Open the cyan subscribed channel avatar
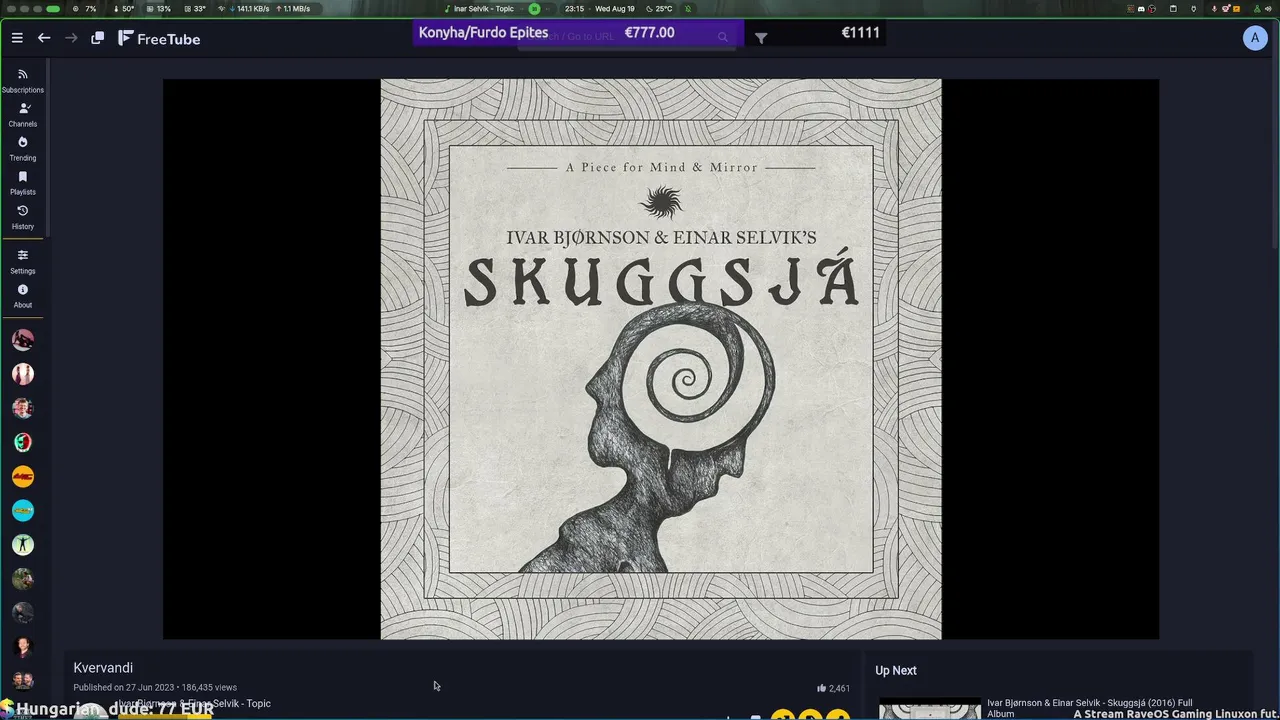Screen dimensions: 1280x720 [23, 510]
